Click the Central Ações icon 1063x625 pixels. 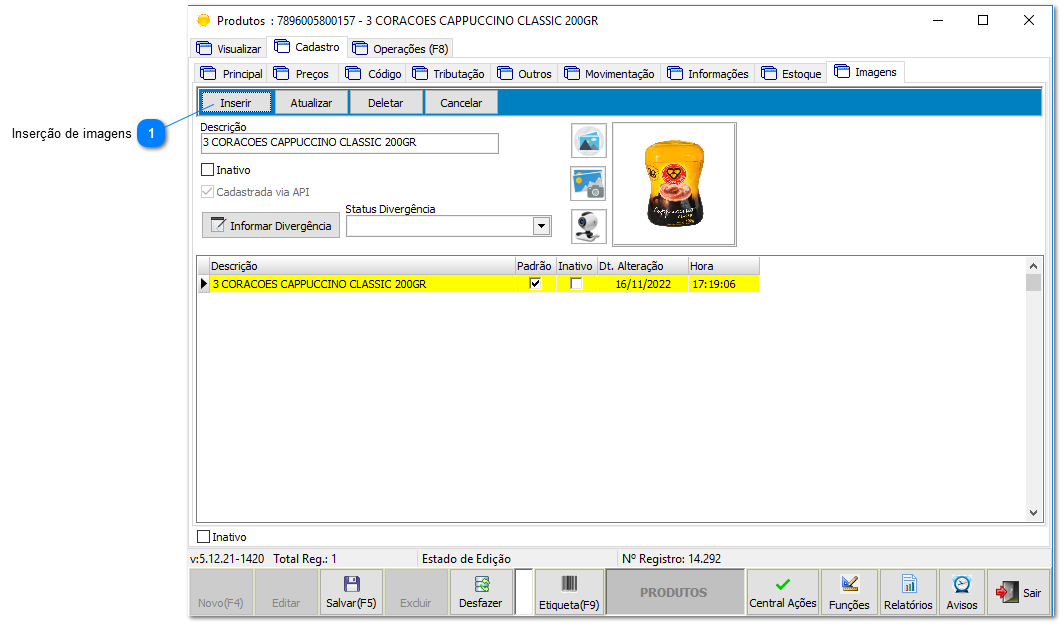pos(782,592)
